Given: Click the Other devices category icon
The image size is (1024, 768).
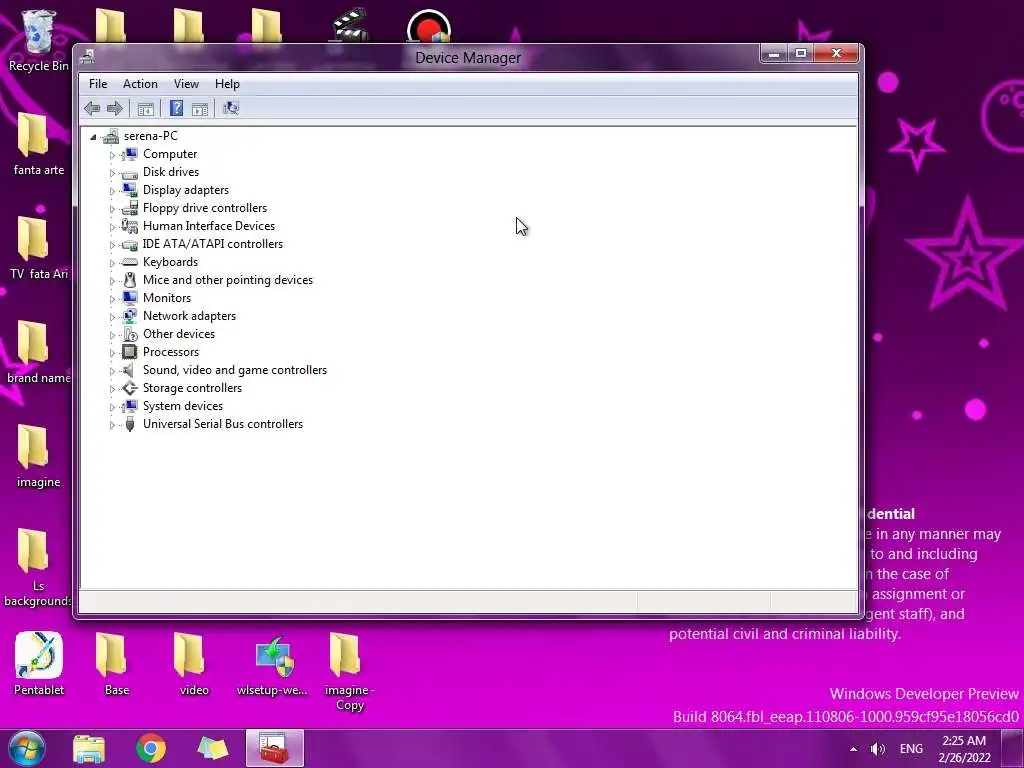Looking at the screenshot, I should pos(130,334).
